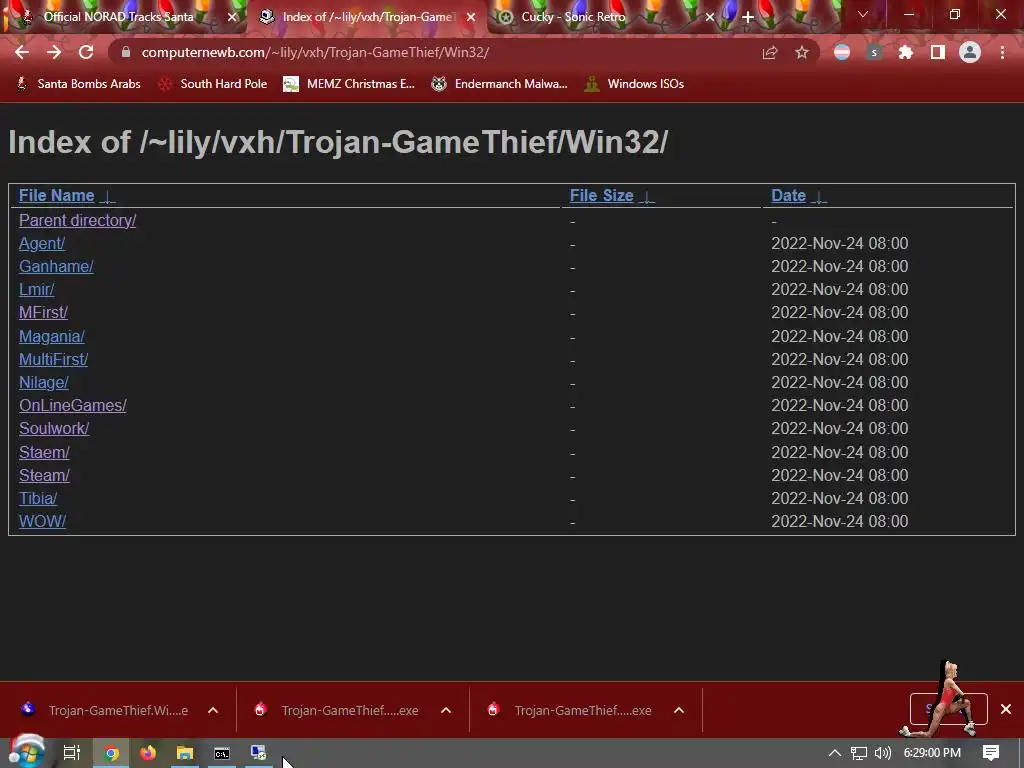1024x768 pixels.
Task: Open the MultiFirst/ folder link
Action: (54, 359)
